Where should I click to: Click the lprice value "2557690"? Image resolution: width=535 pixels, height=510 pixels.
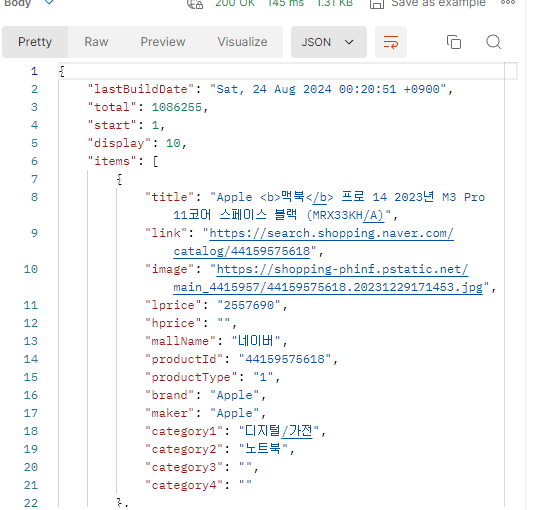tap(249, 305)
